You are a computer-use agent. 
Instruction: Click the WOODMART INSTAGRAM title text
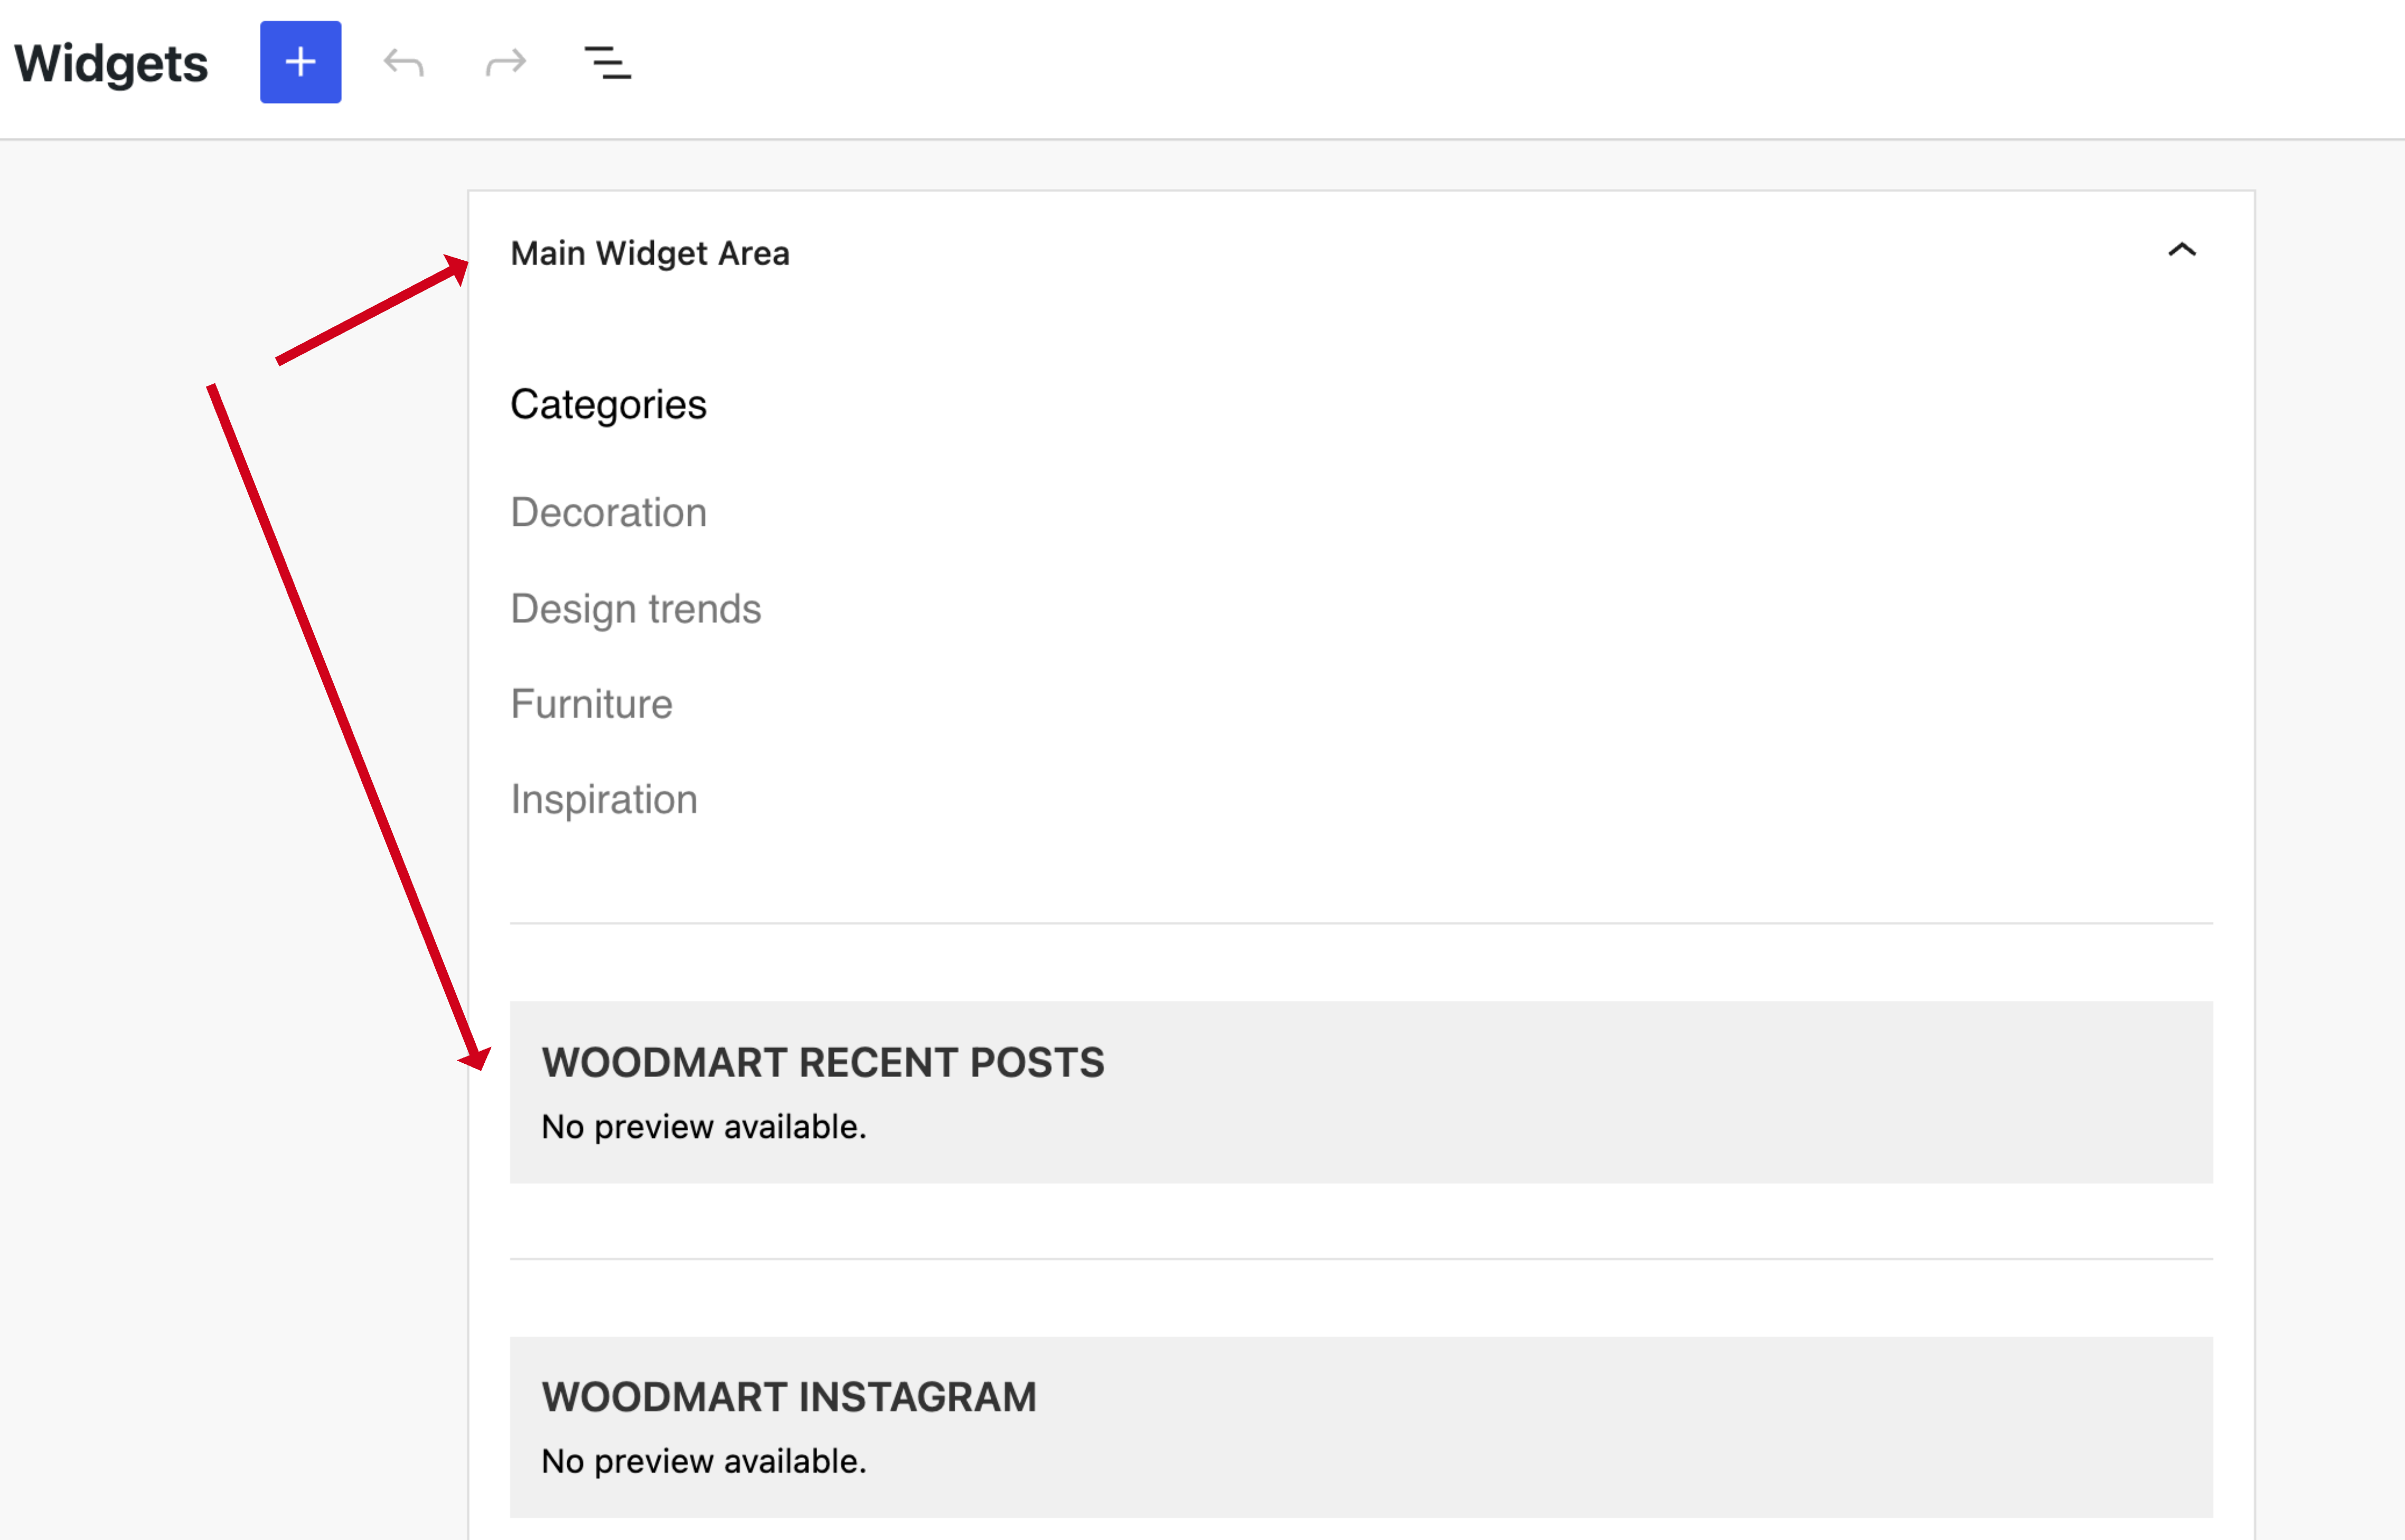tap(789, 1397)
